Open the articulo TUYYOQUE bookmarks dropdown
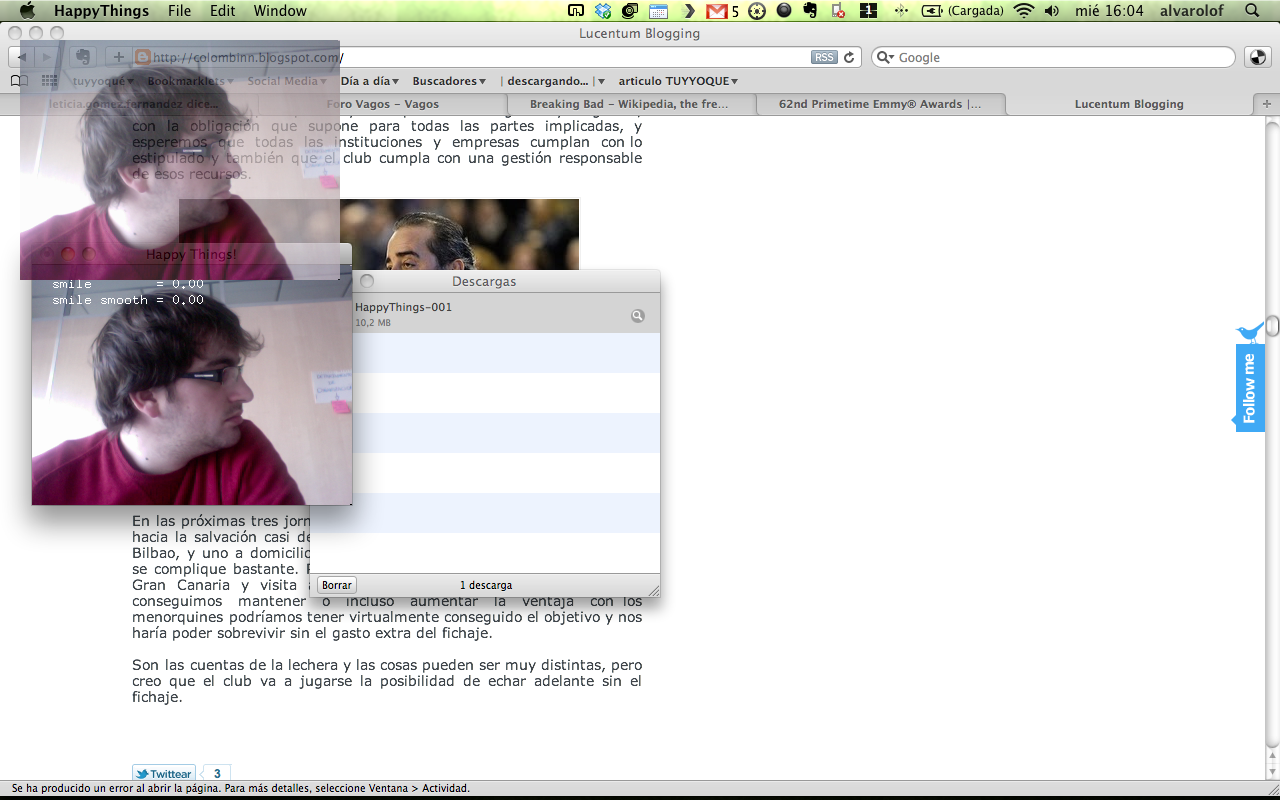This screenshot has width=1280, height=800. point(678,81)
